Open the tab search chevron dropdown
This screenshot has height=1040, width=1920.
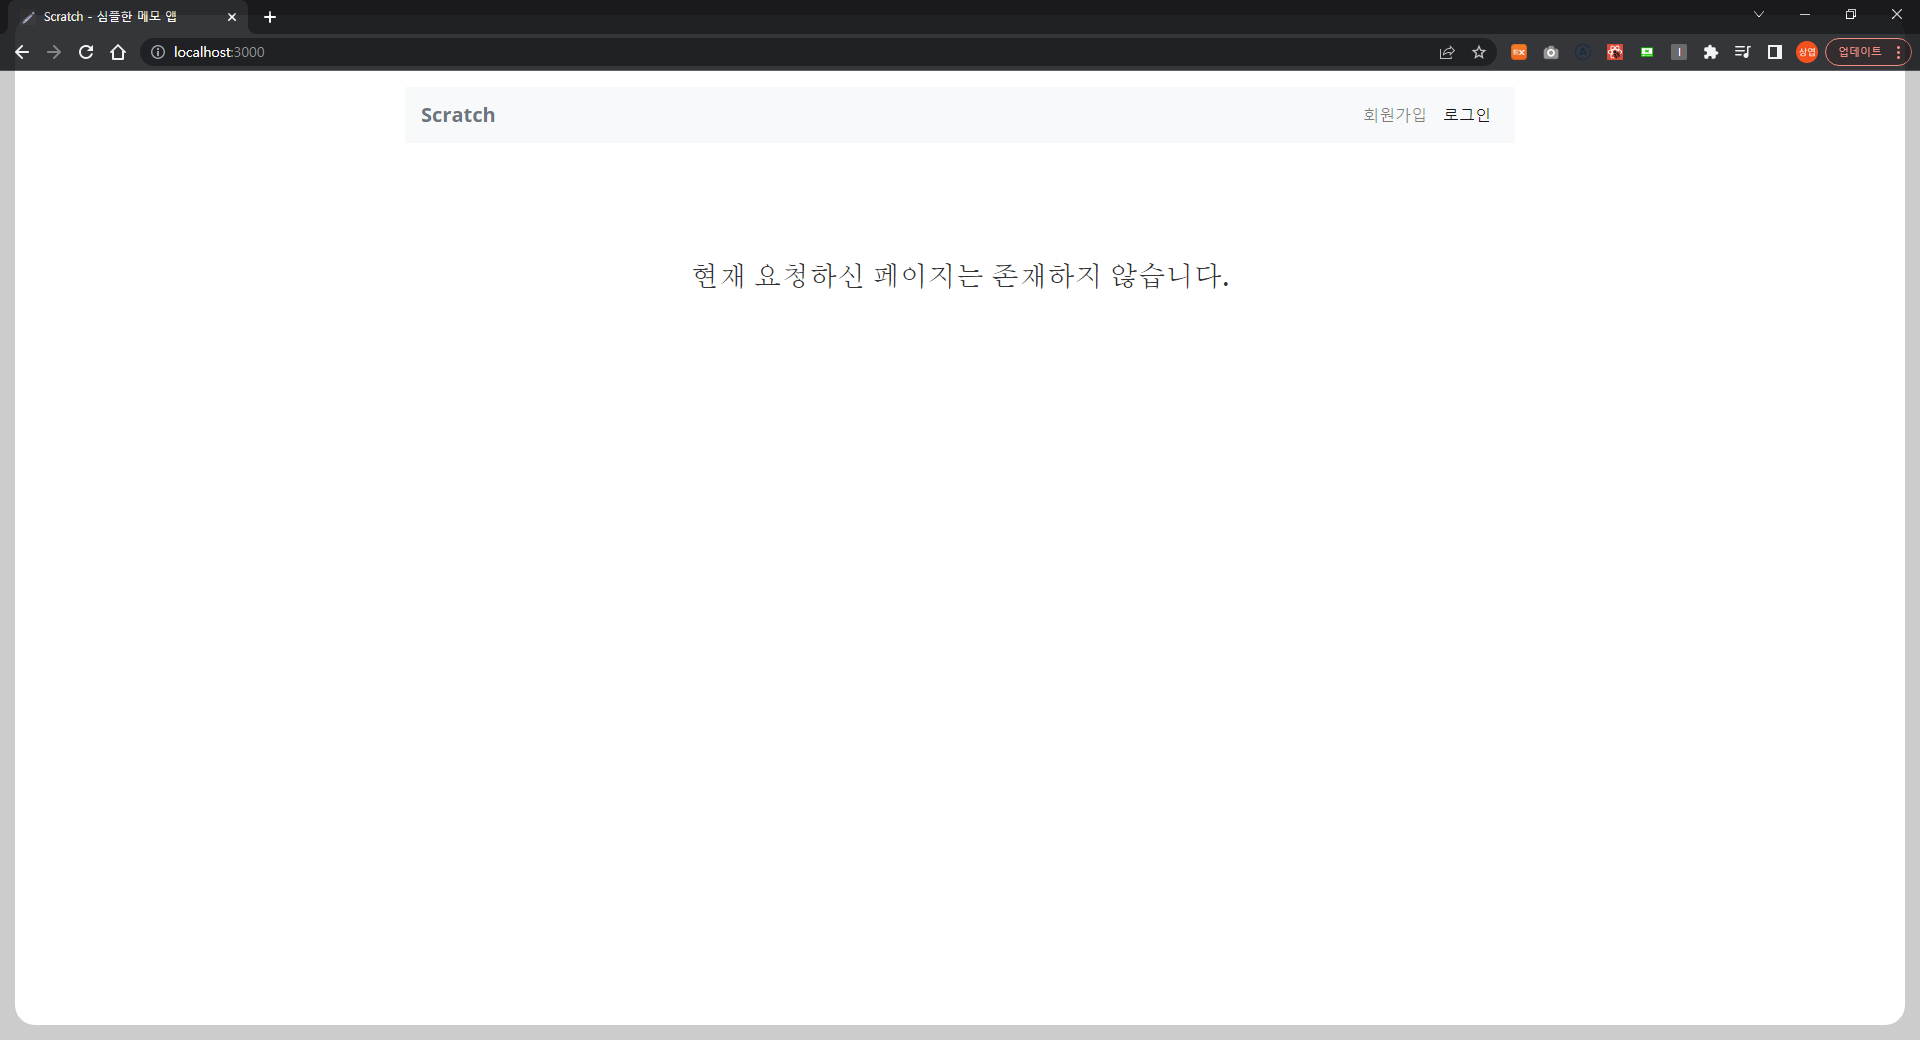click(1759, 15)
